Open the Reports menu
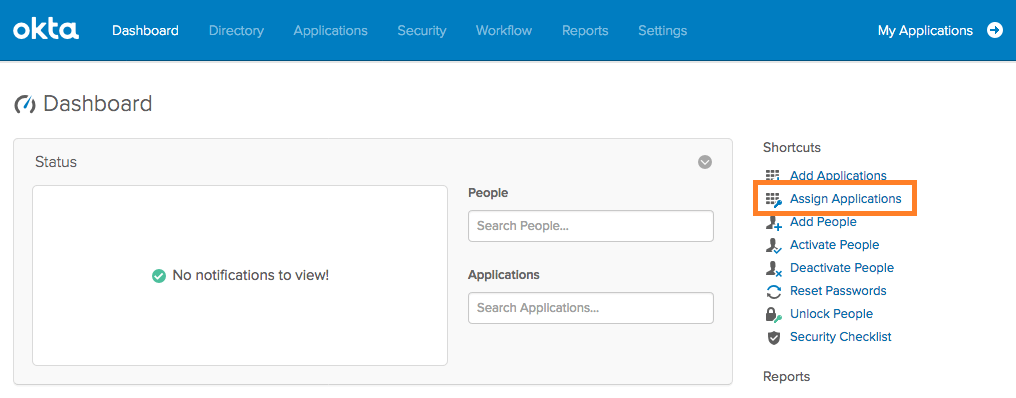 click(x=585, y=30)
